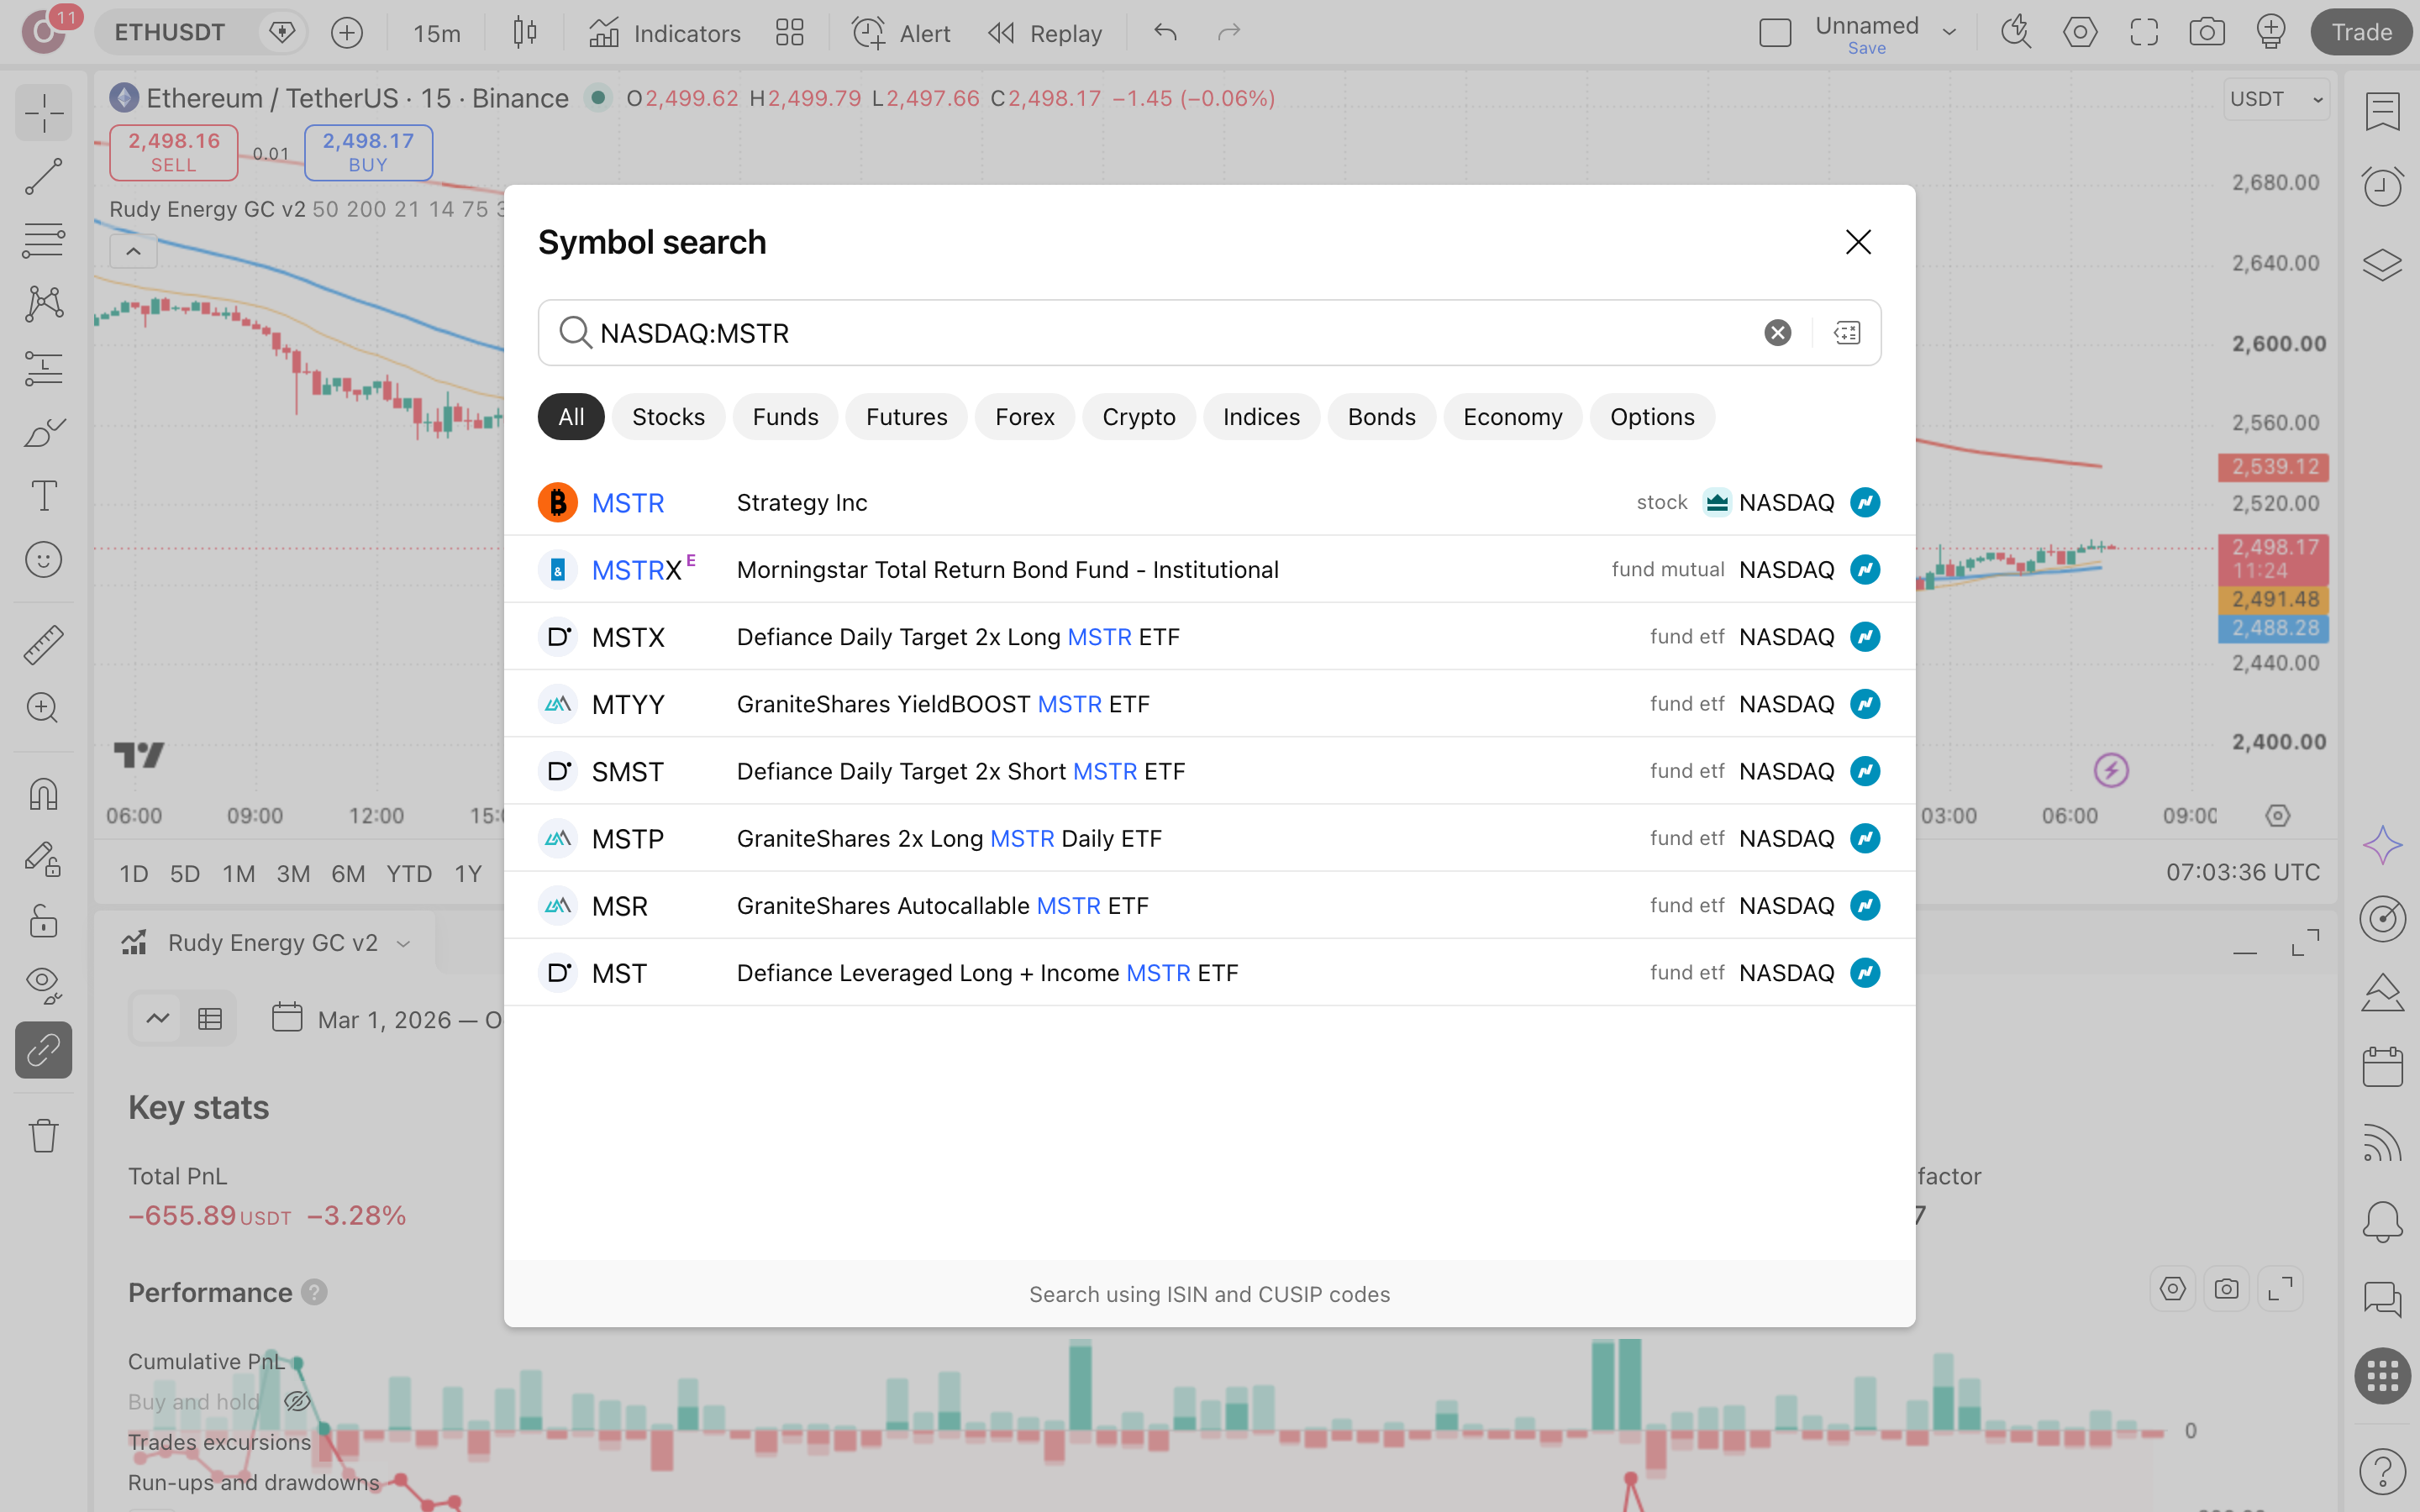The height and width of the screenshot is (1512, 2420).
Task: Expand Rudy Energy GC v2 strategy dropdown
Action: click(x=403, y=943)
